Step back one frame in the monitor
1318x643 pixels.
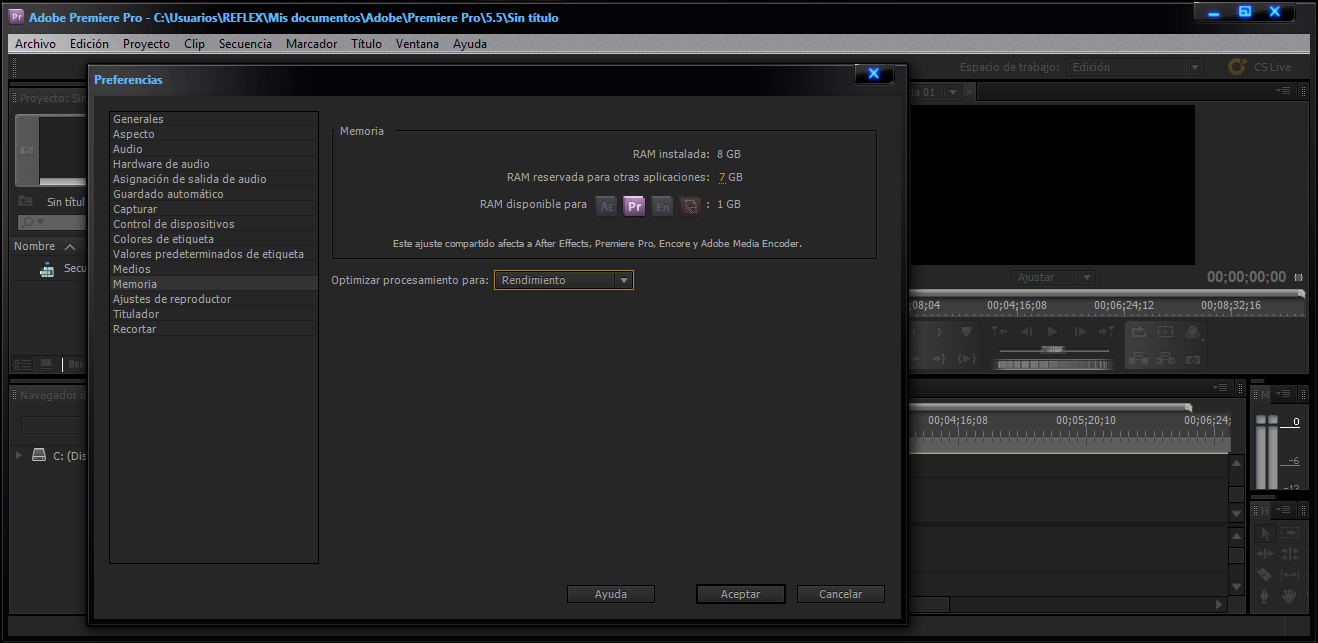pos(1026,332)
